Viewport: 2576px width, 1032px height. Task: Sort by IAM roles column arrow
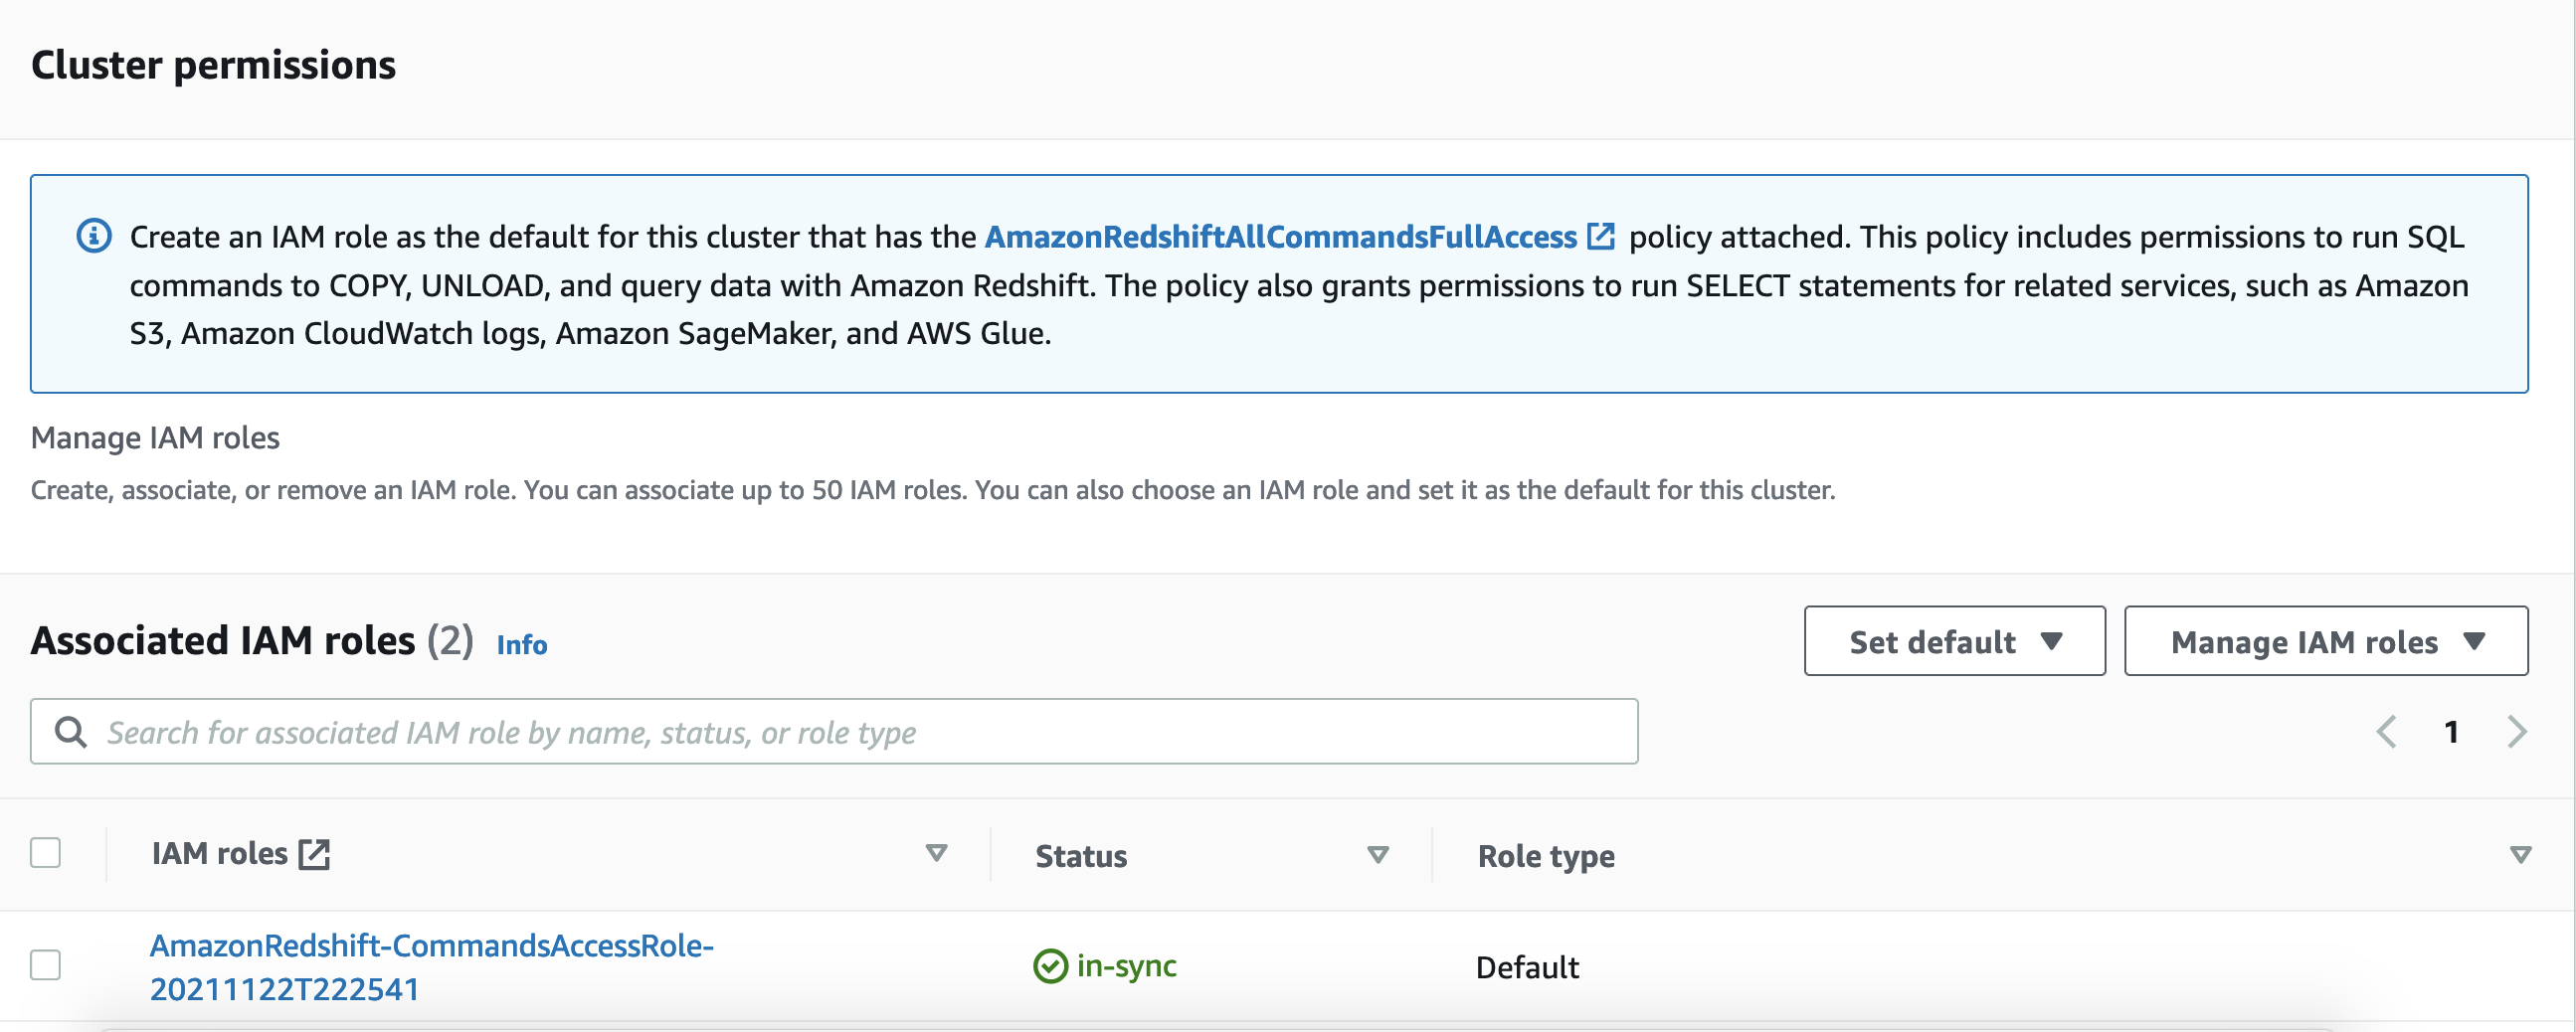pyautogui.click(x=936, y=853)
